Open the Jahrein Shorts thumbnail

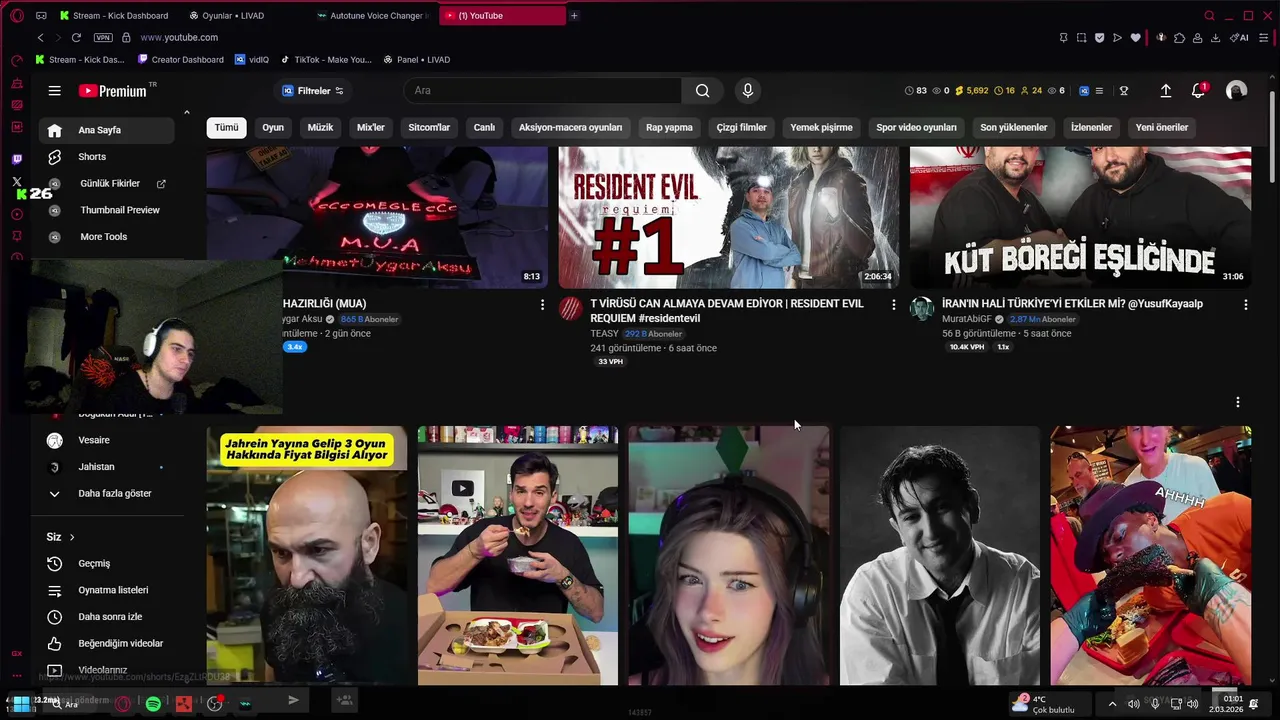(x=307, y=556)
